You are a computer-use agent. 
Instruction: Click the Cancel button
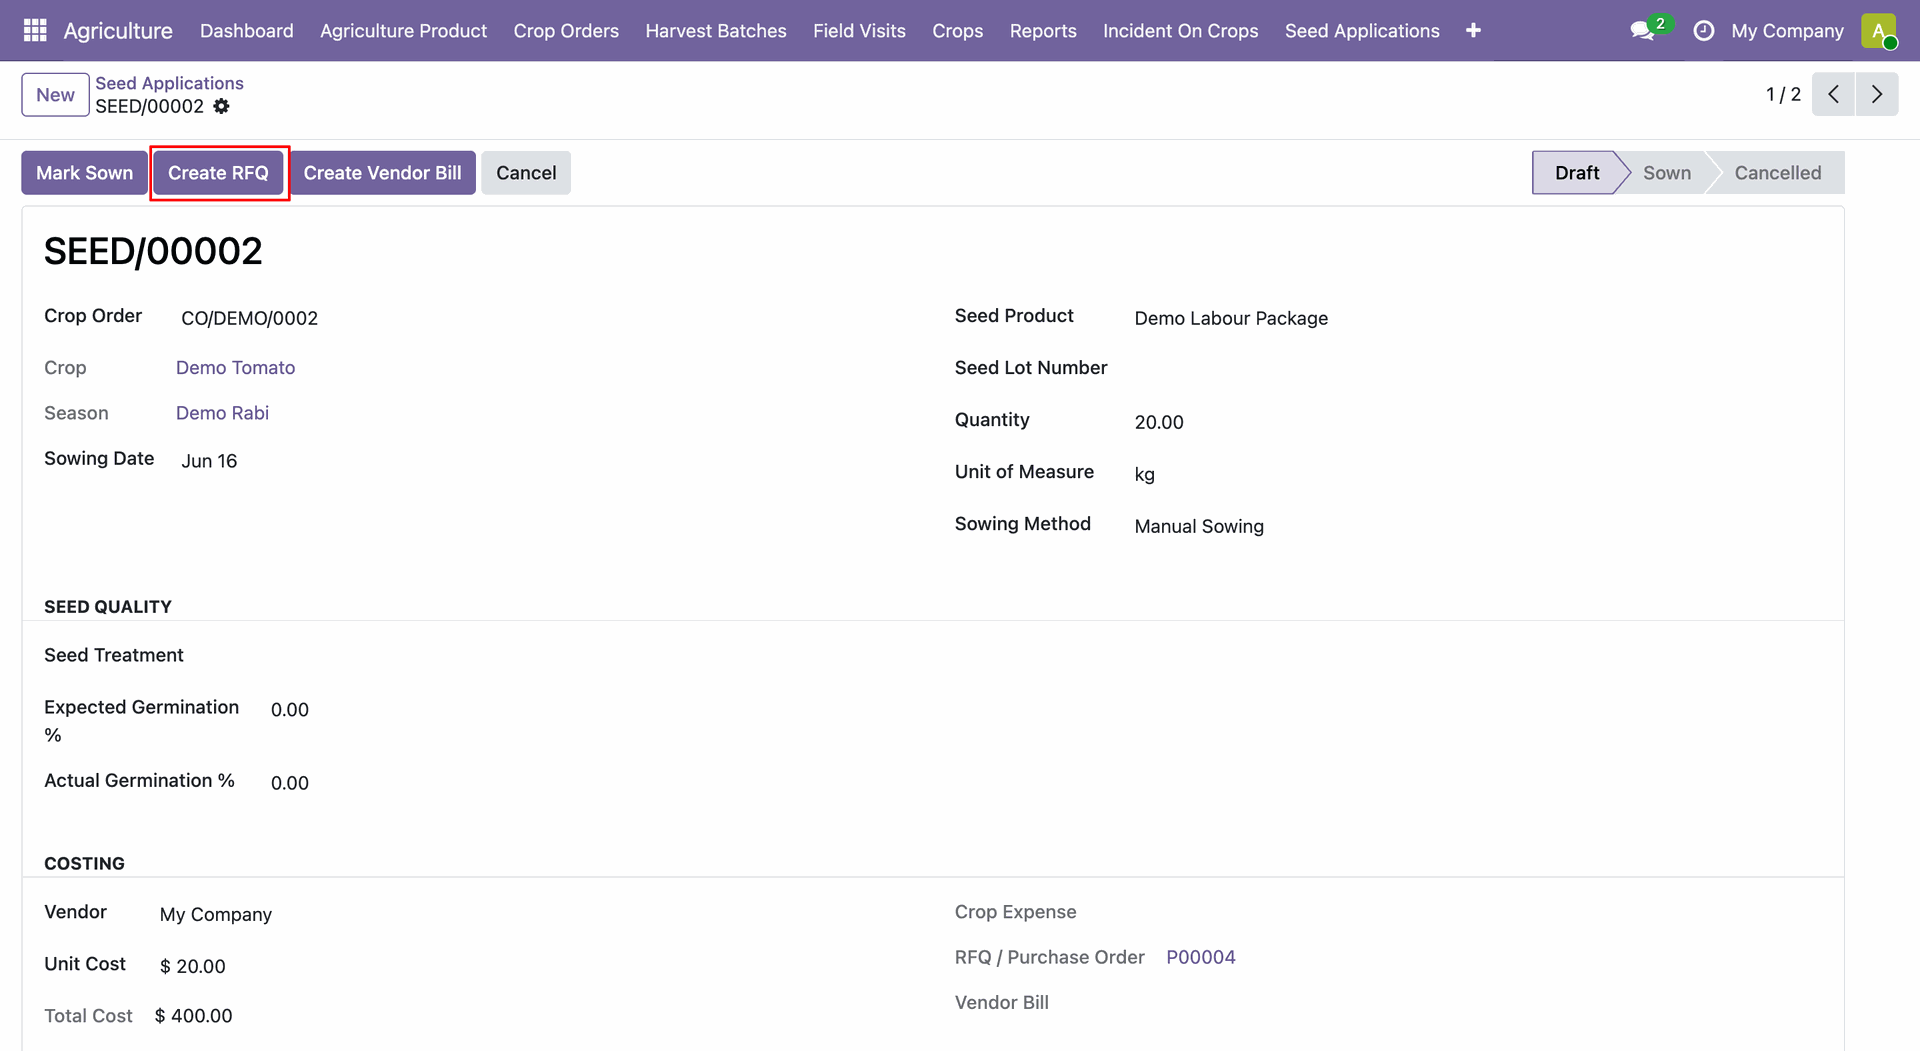click(526, 173)
